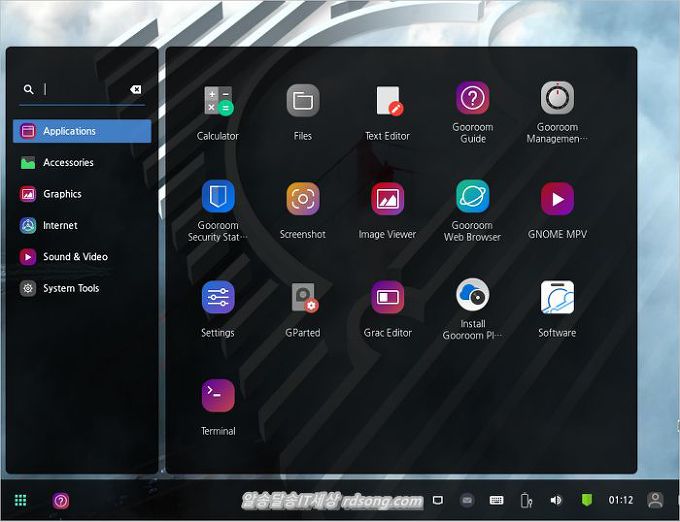The image size is (680, 522).
Task: Open Gooroom Security Status
Action: pos(218,198)
